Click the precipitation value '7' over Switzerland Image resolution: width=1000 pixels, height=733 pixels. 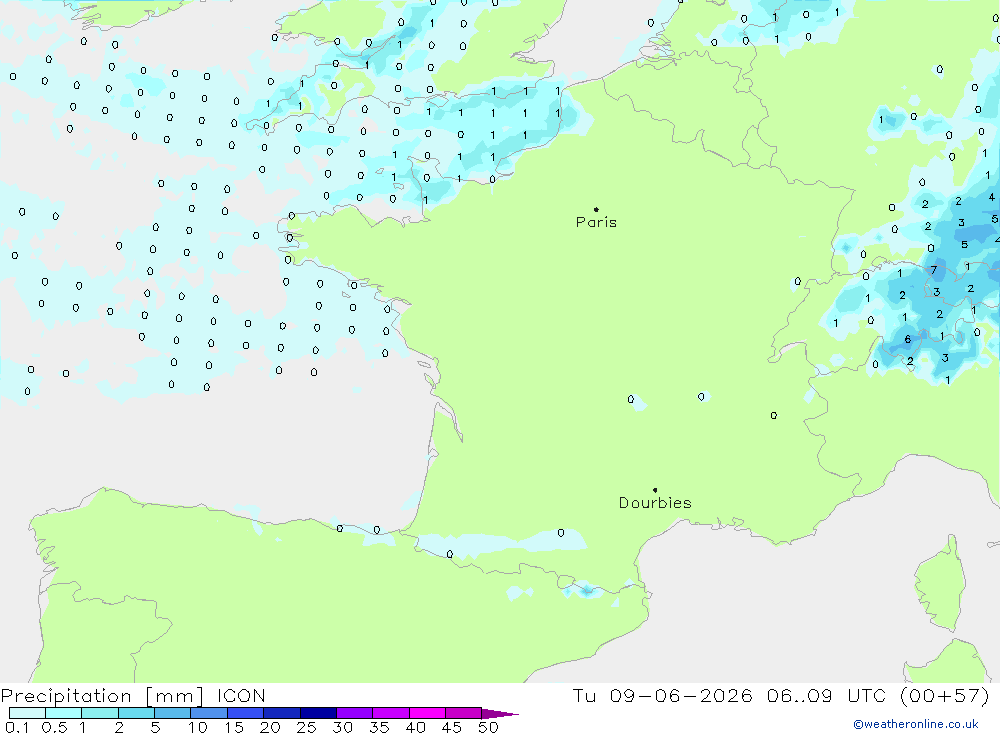(x=934, y=270)
